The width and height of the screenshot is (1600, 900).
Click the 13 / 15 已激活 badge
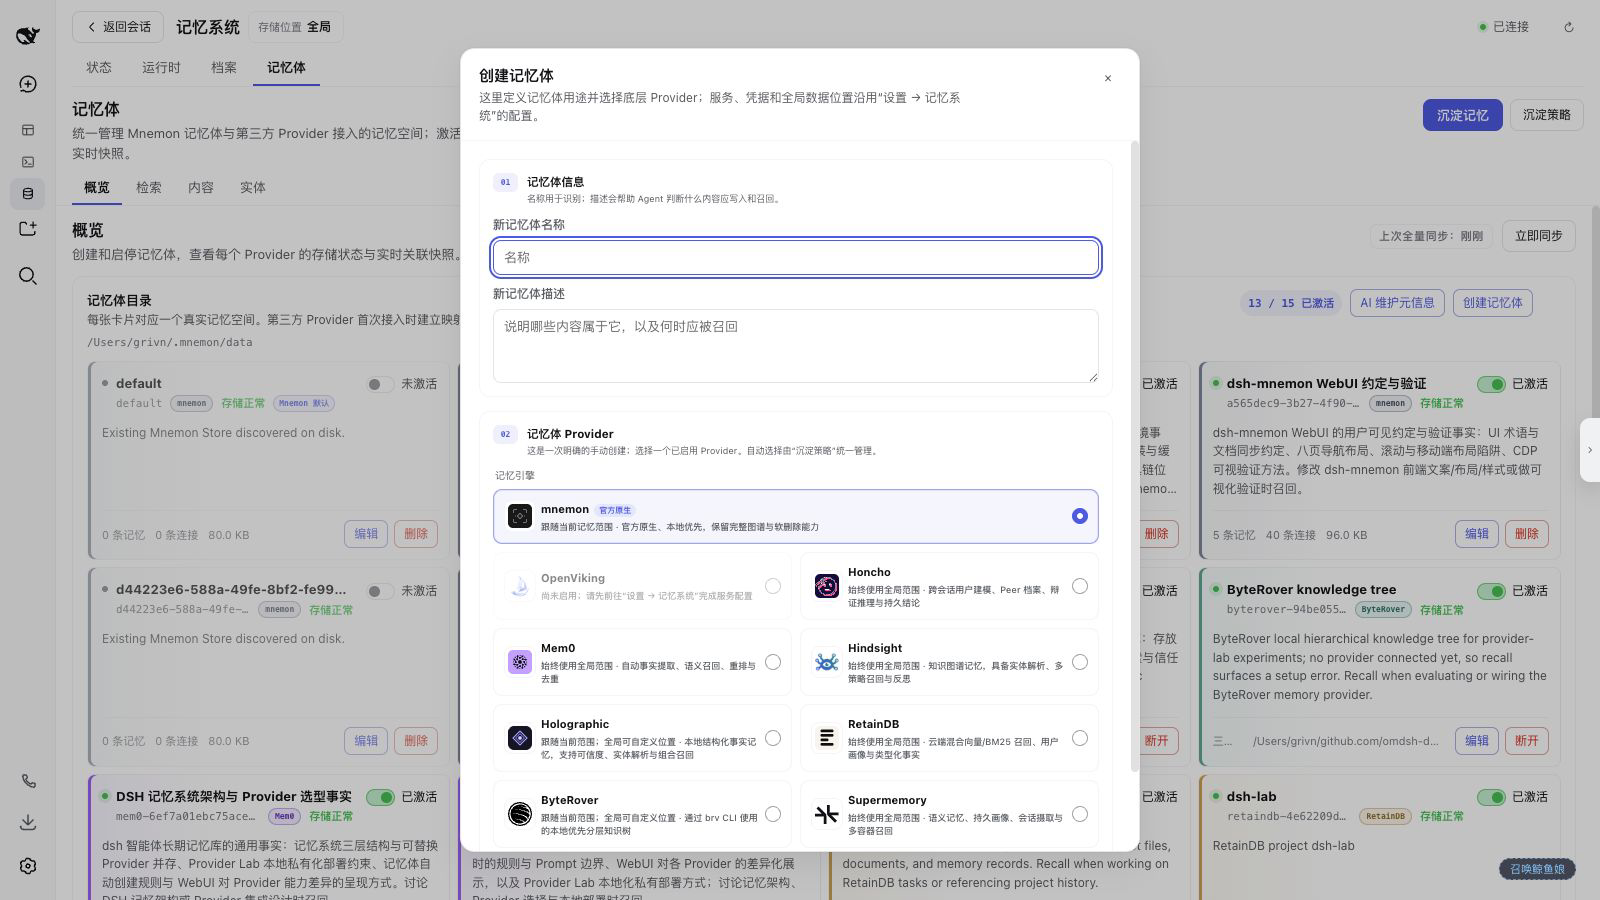[1291, 303]
